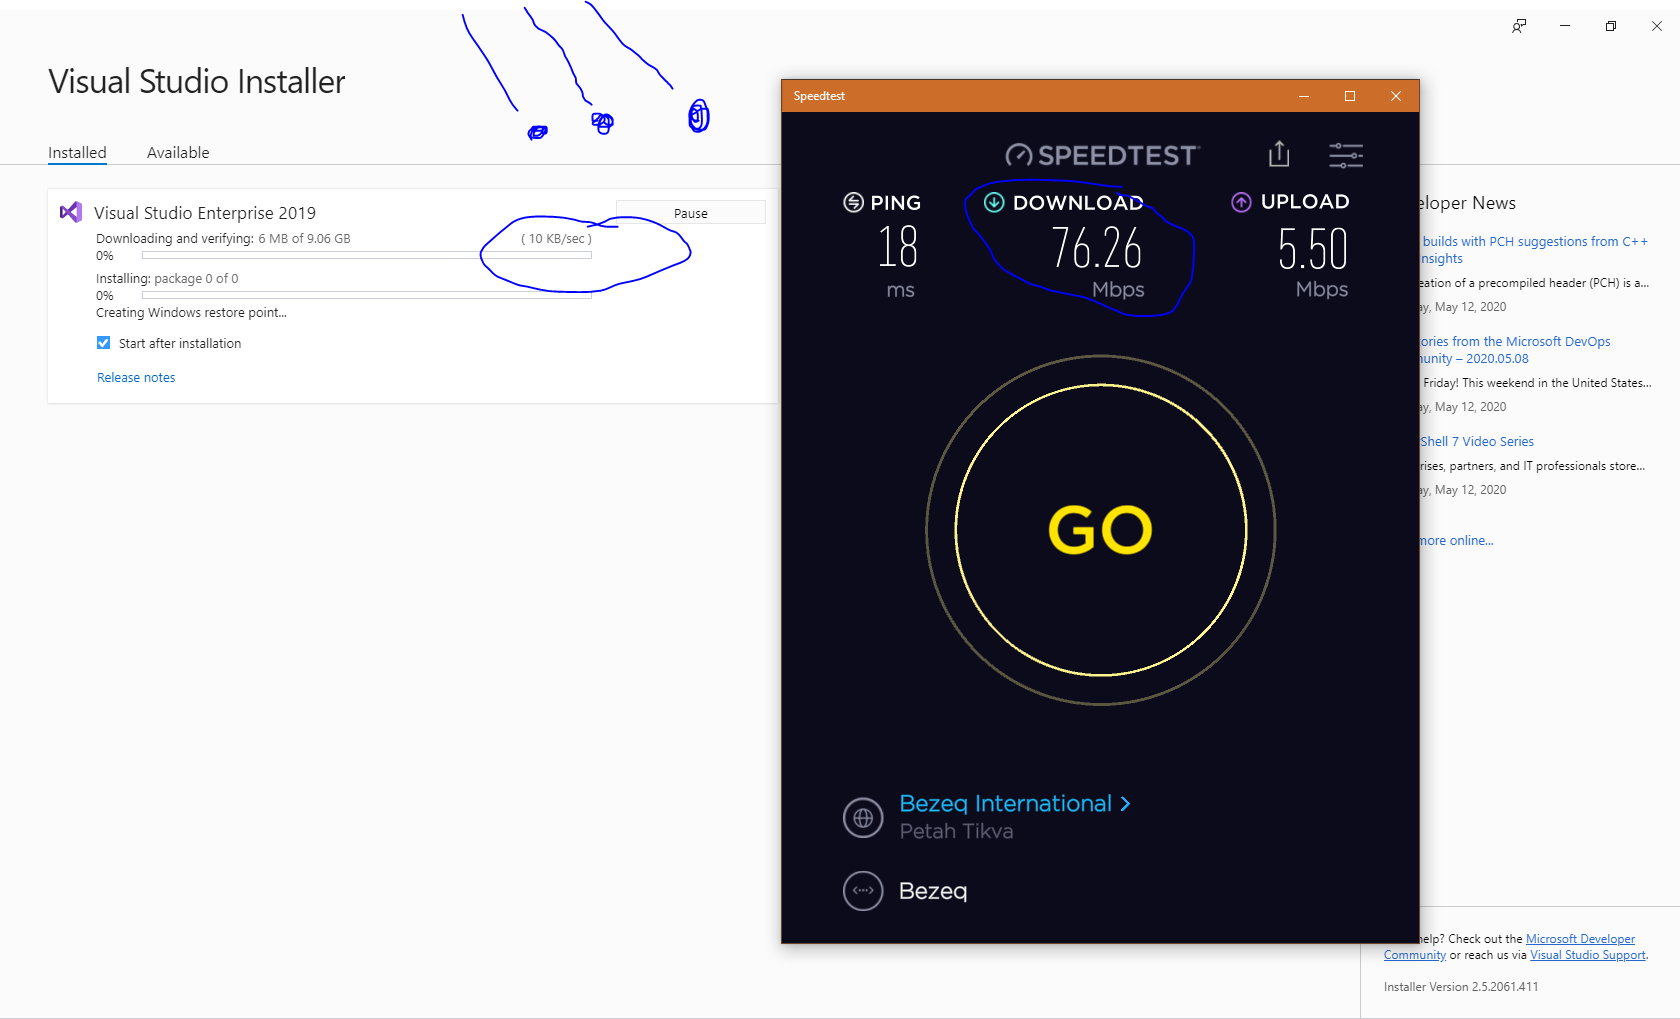Click the 76.26 download speed value
1680x1019 pixels.
[x=1096, y=248]
